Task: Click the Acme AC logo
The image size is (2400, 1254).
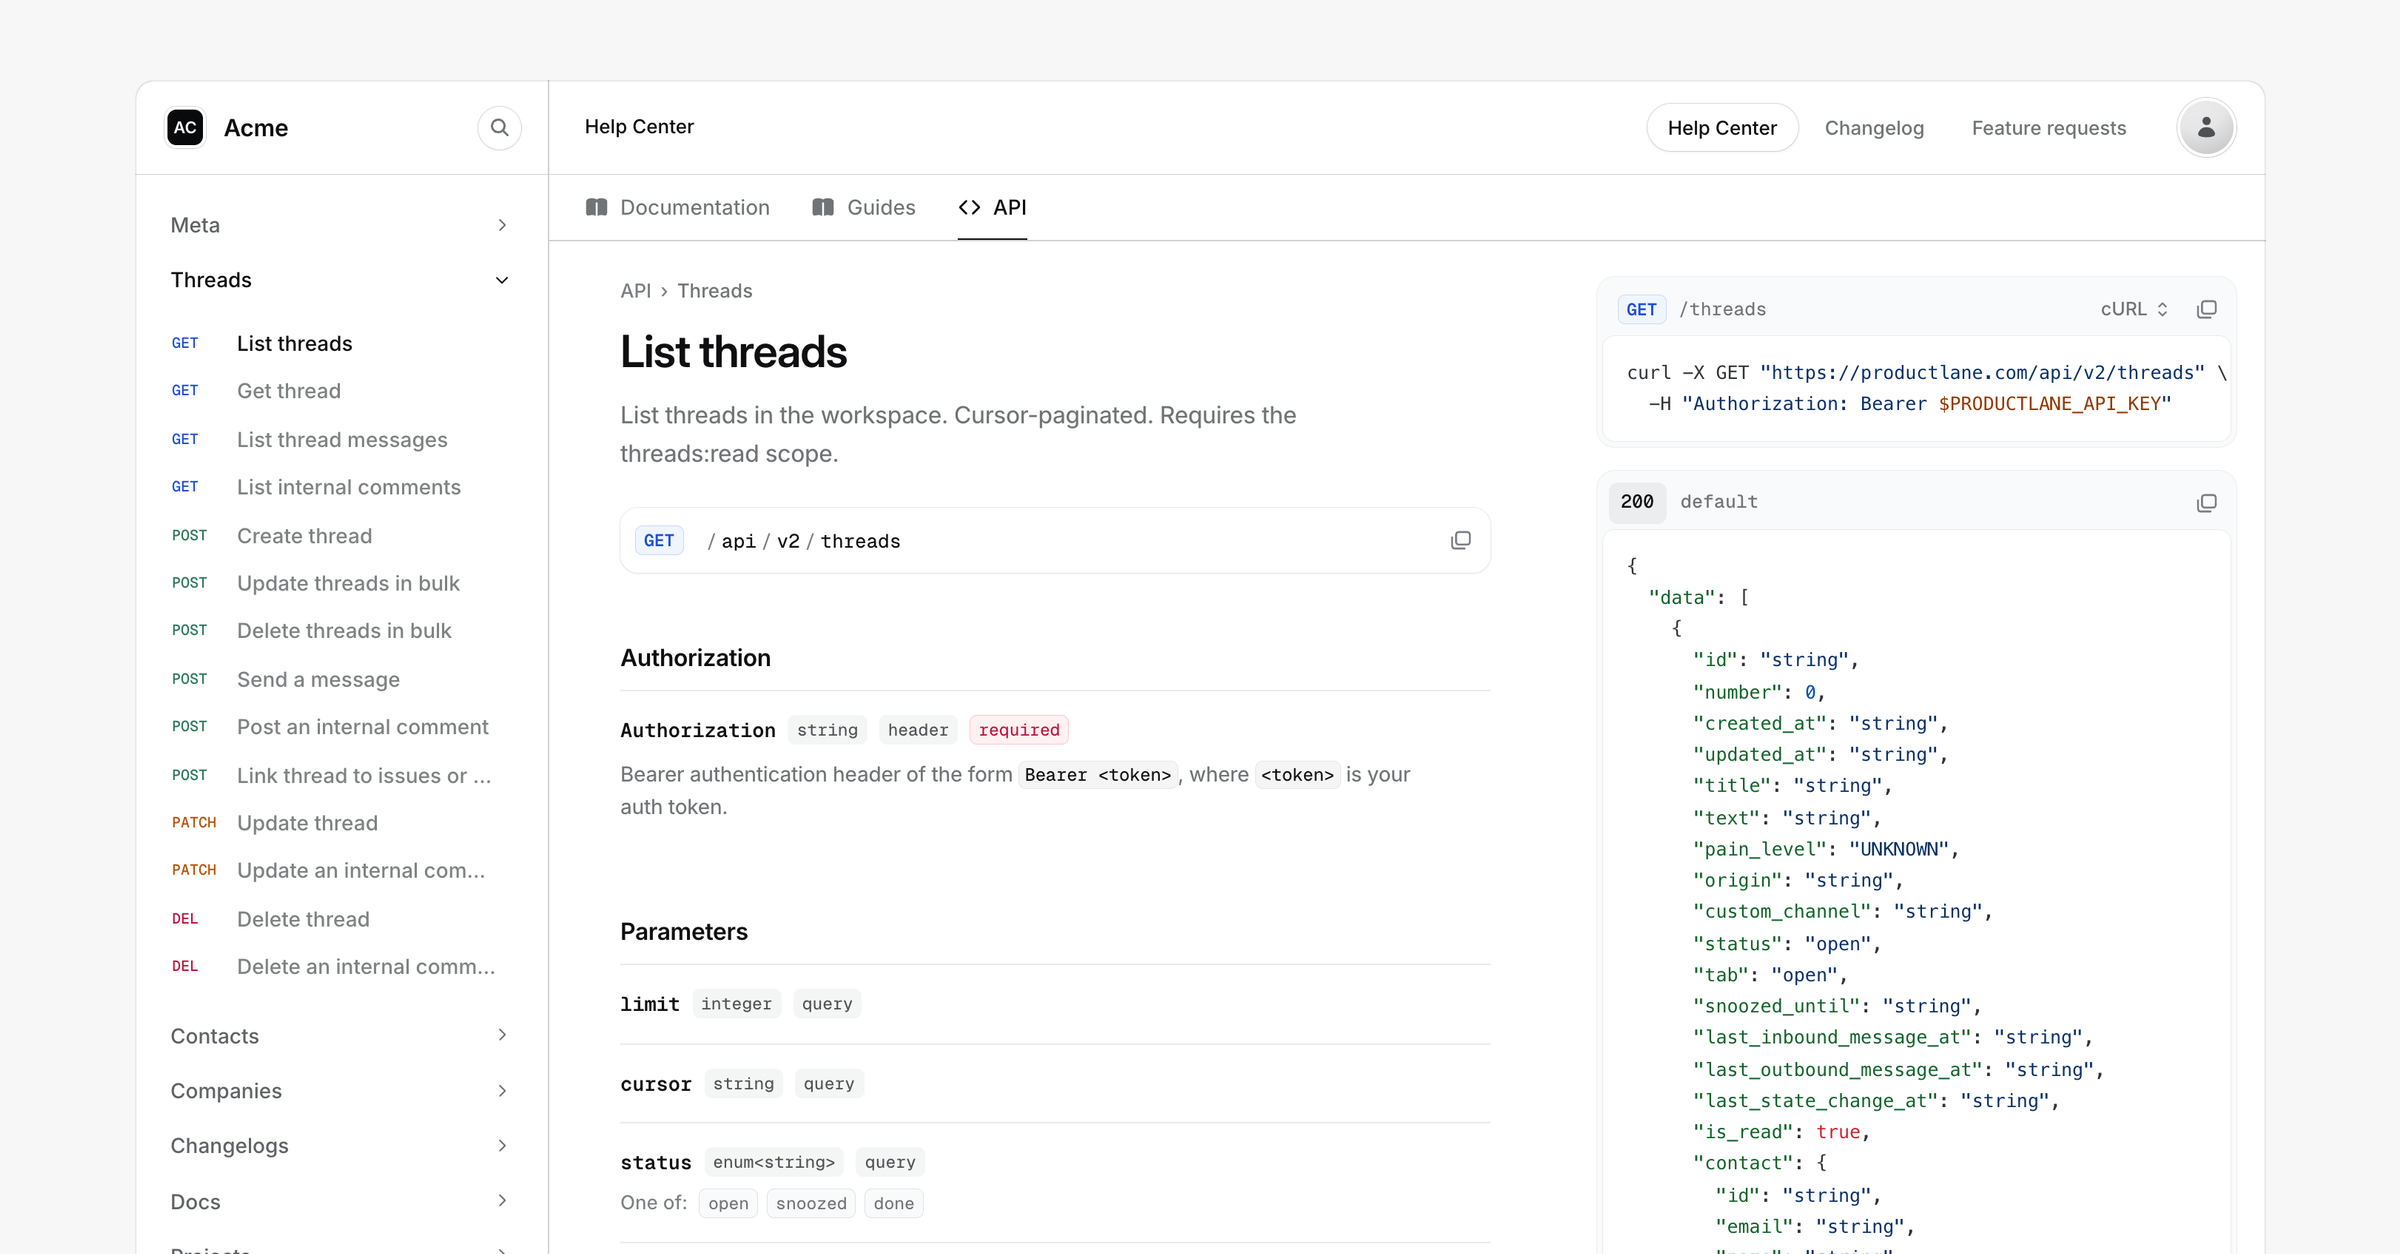Action: coord(185,128)
